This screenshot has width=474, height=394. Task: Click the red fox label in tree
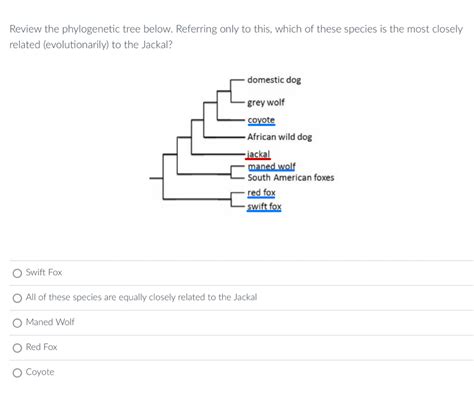coord(261,193)
